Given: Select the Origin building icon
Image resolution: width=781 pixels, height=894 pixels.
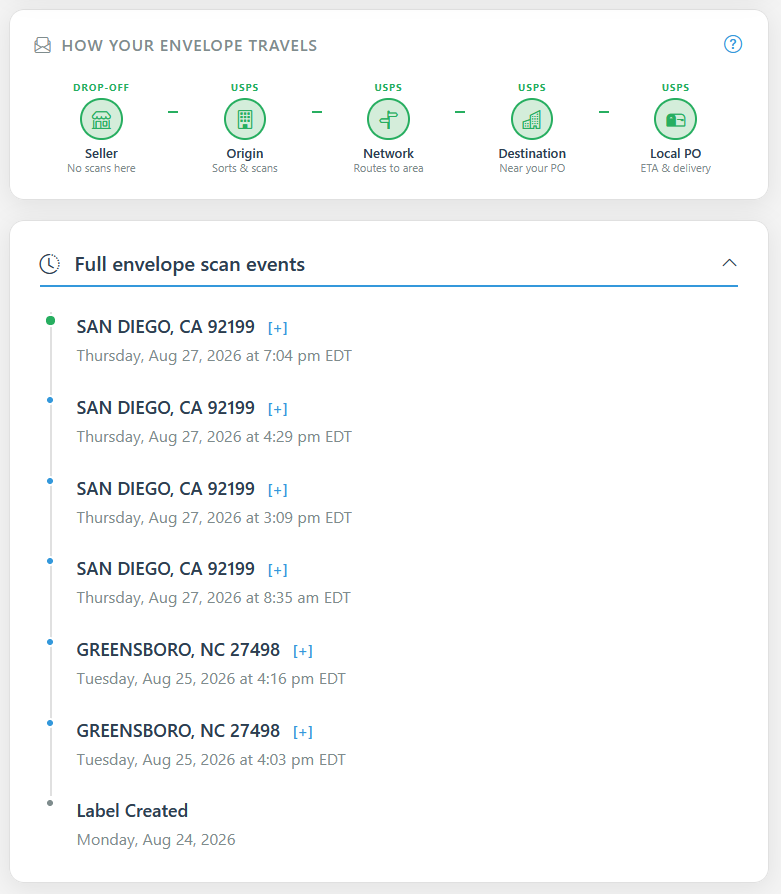Looking at the screenshot, I should point(245,119).
